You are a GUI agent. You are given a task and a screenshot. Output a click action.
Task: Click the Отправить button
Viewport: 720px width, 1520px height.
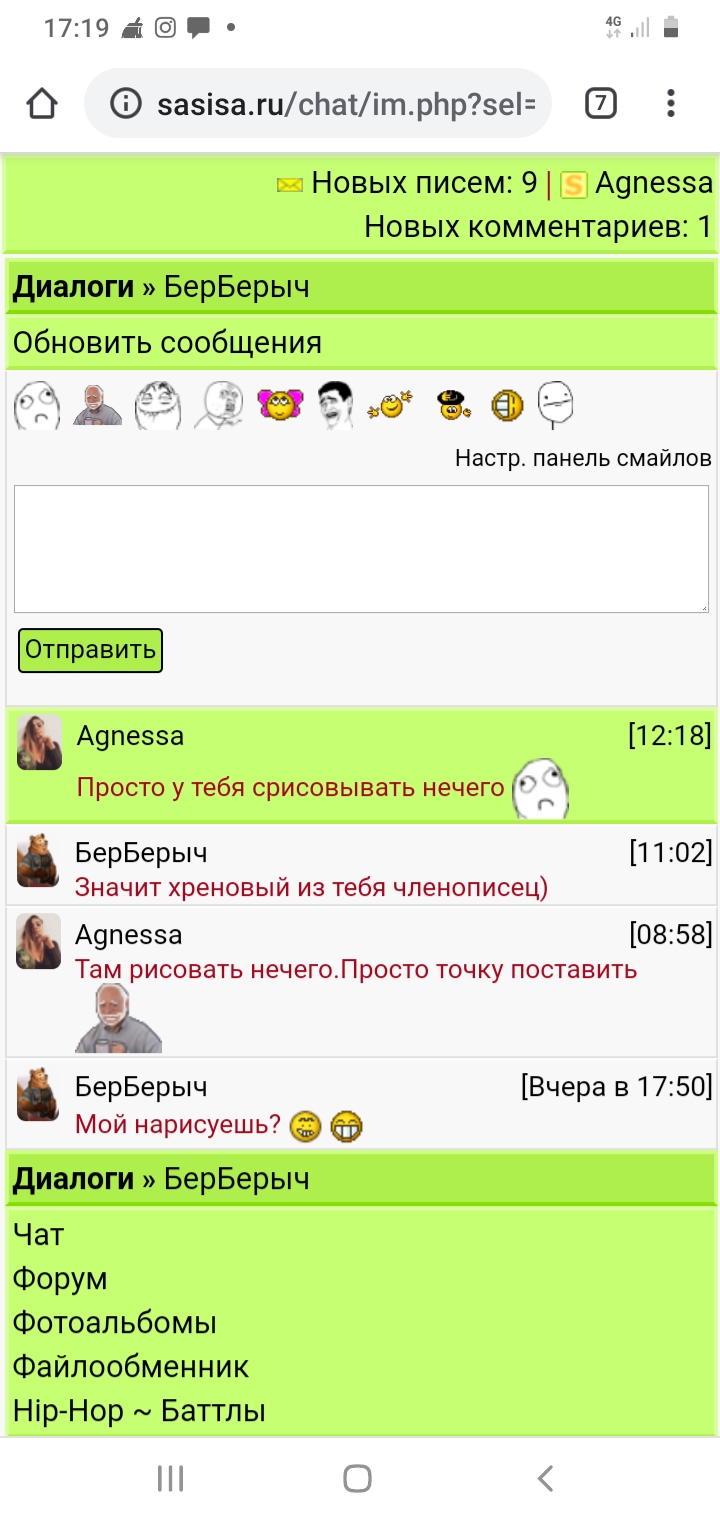click(90, 650)
